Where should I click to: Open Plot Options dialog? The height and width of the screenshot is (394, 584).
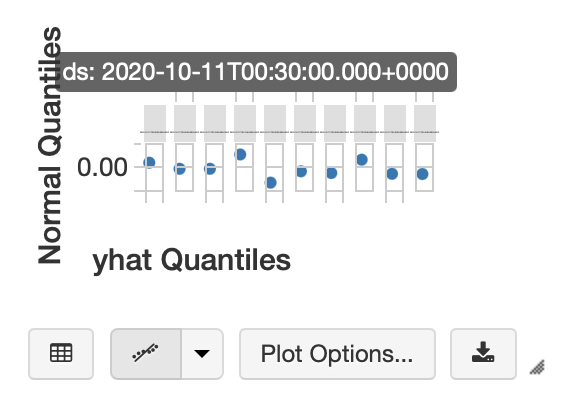click(337, 353)
